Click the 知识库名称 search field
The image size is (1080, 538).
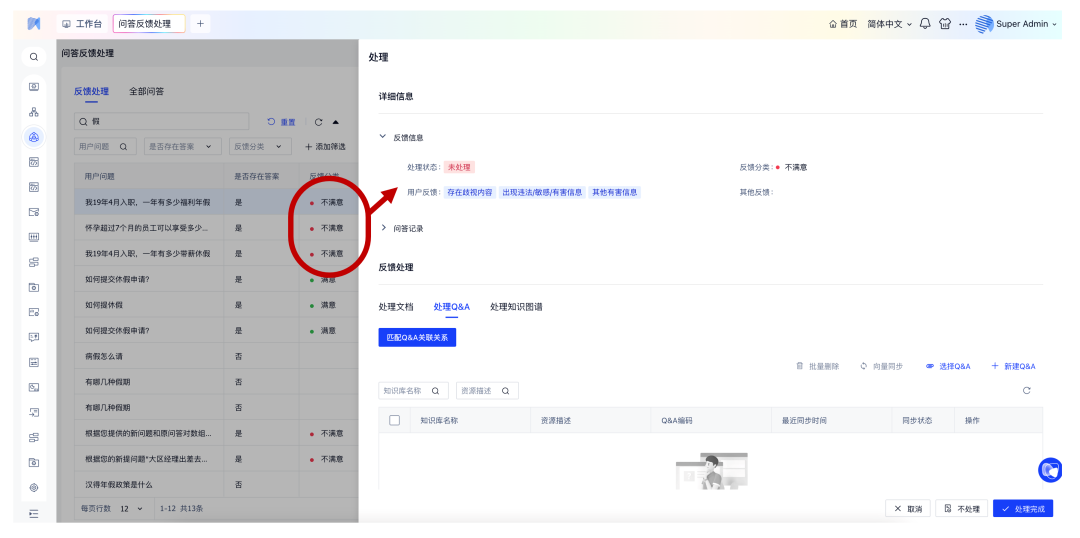click(x=405, y=391)
